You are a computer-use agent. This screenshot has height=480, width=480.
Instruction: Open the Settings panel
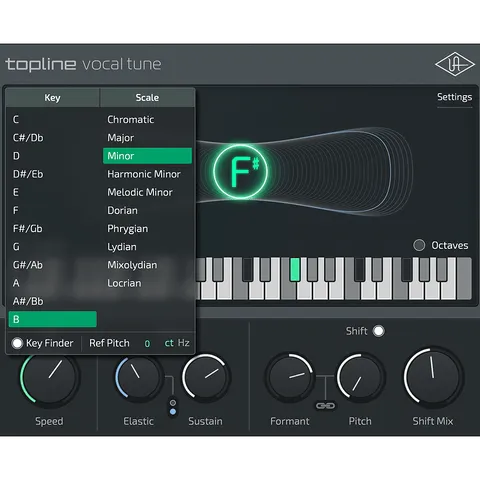(x=454, y=97)
